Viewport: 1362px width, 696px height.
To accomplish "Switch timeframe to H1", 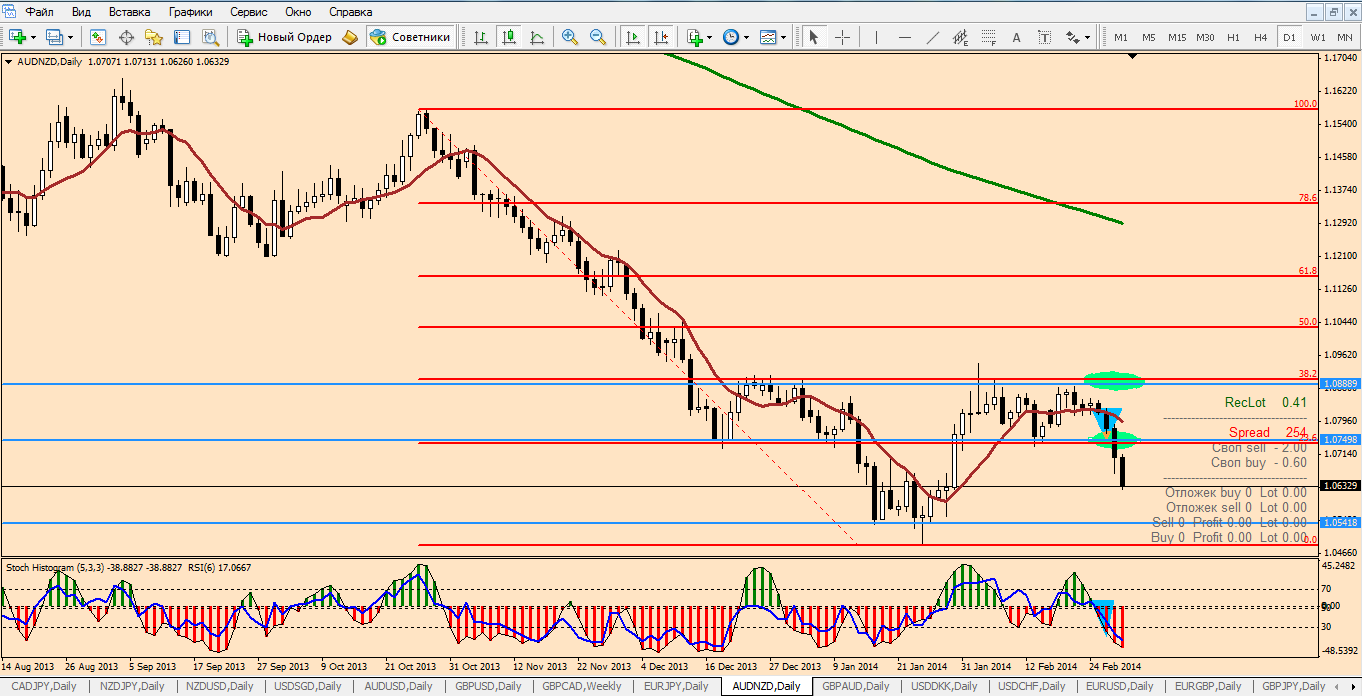I will pyautogui.click(x=1233, y=37).
